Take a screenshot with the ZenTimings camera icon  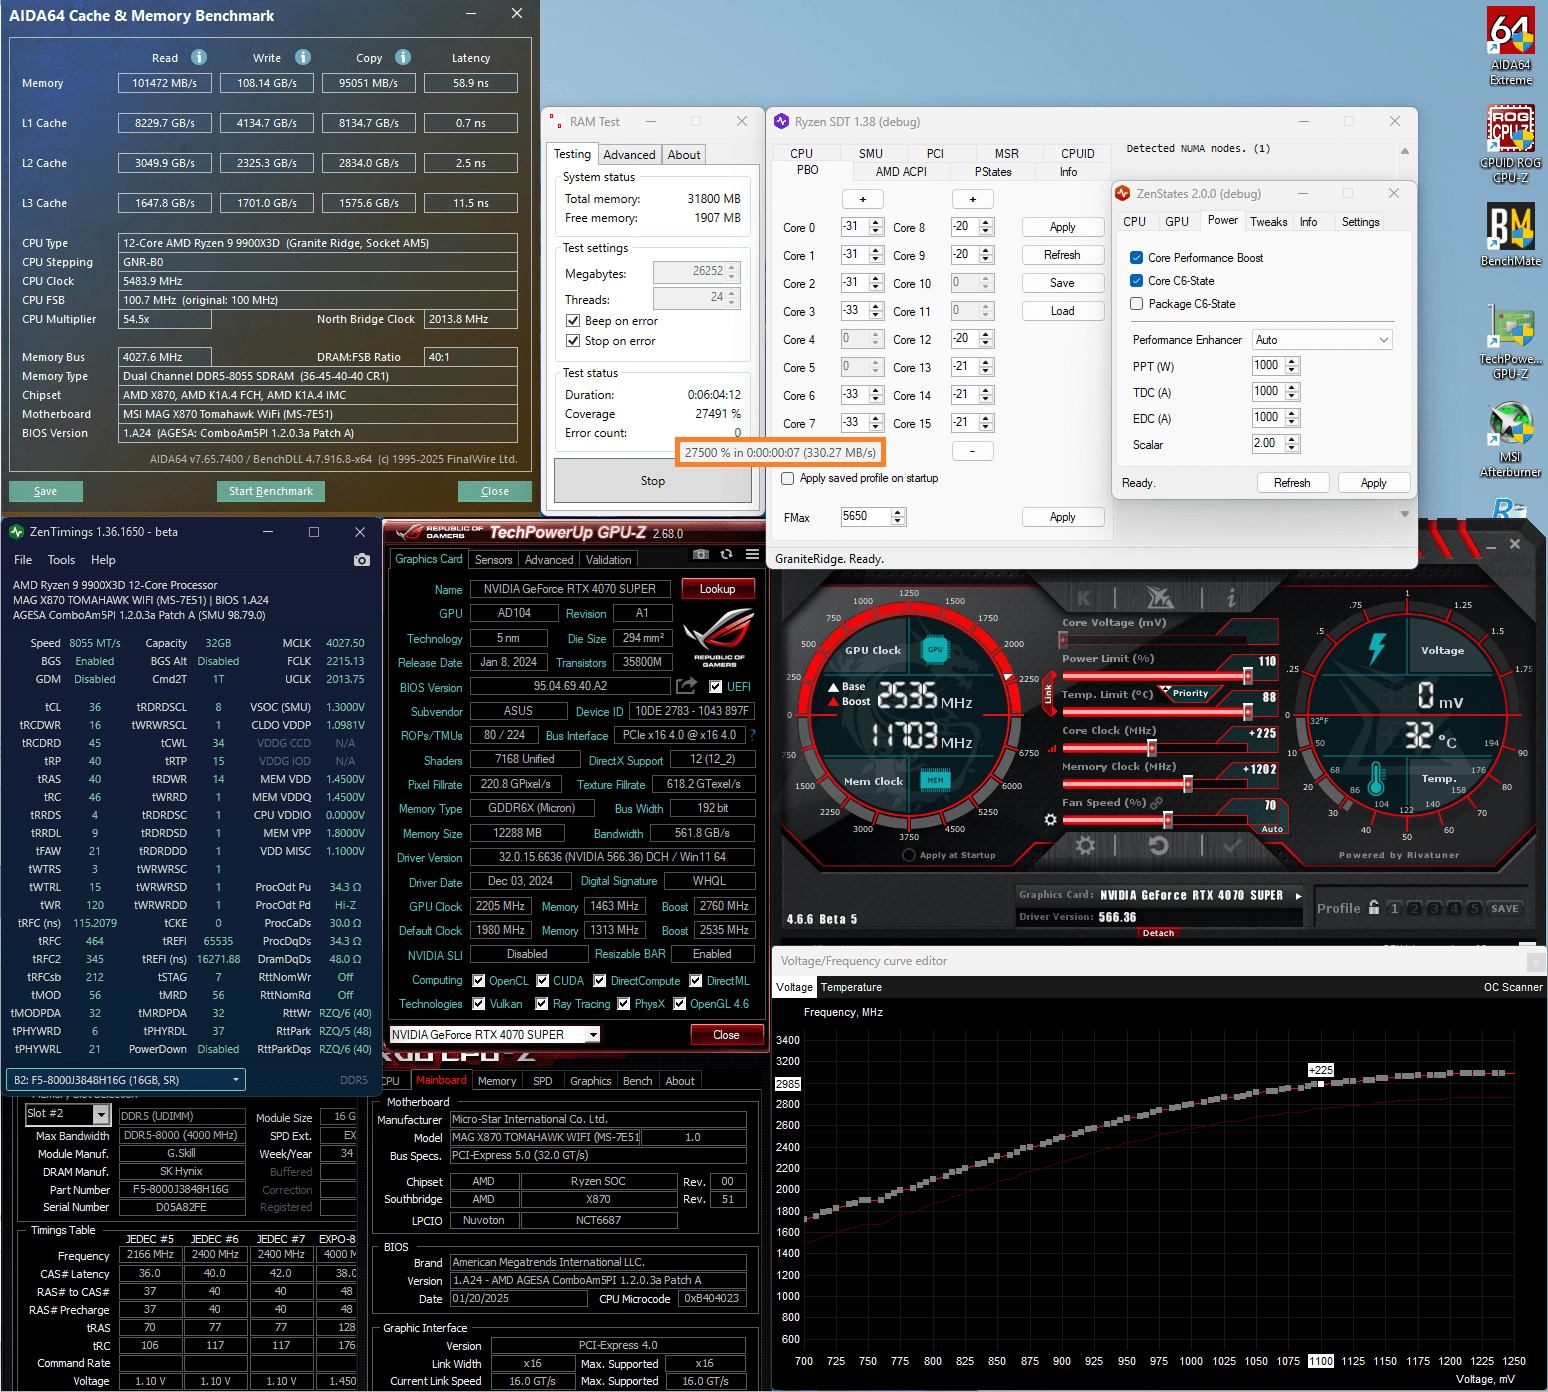coord(362,560)
